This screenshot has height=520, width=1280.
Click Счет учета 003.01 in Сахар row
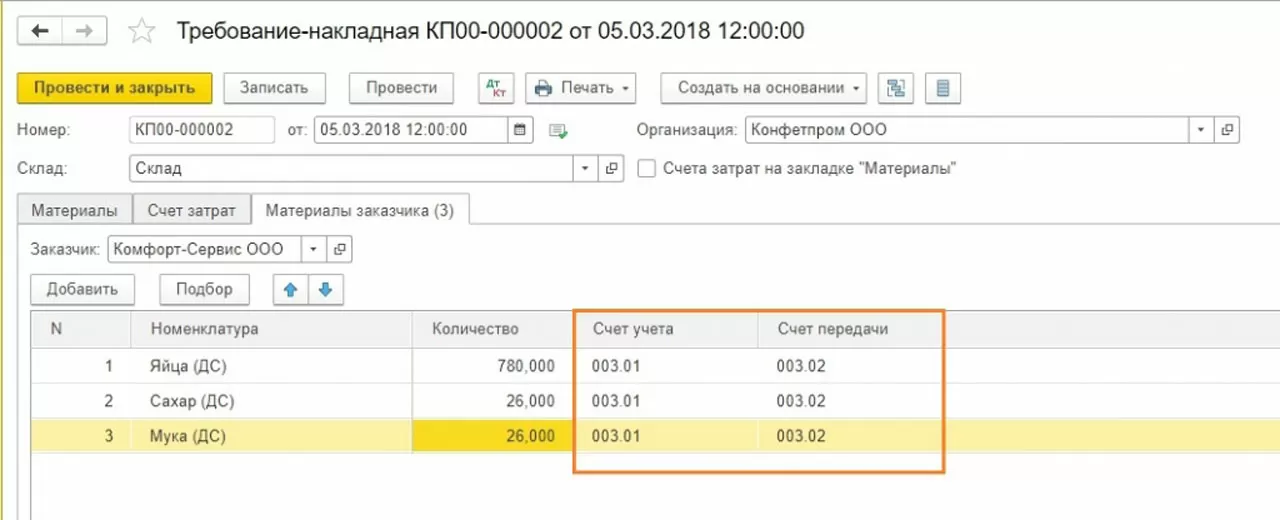click(x=666, y=401)
